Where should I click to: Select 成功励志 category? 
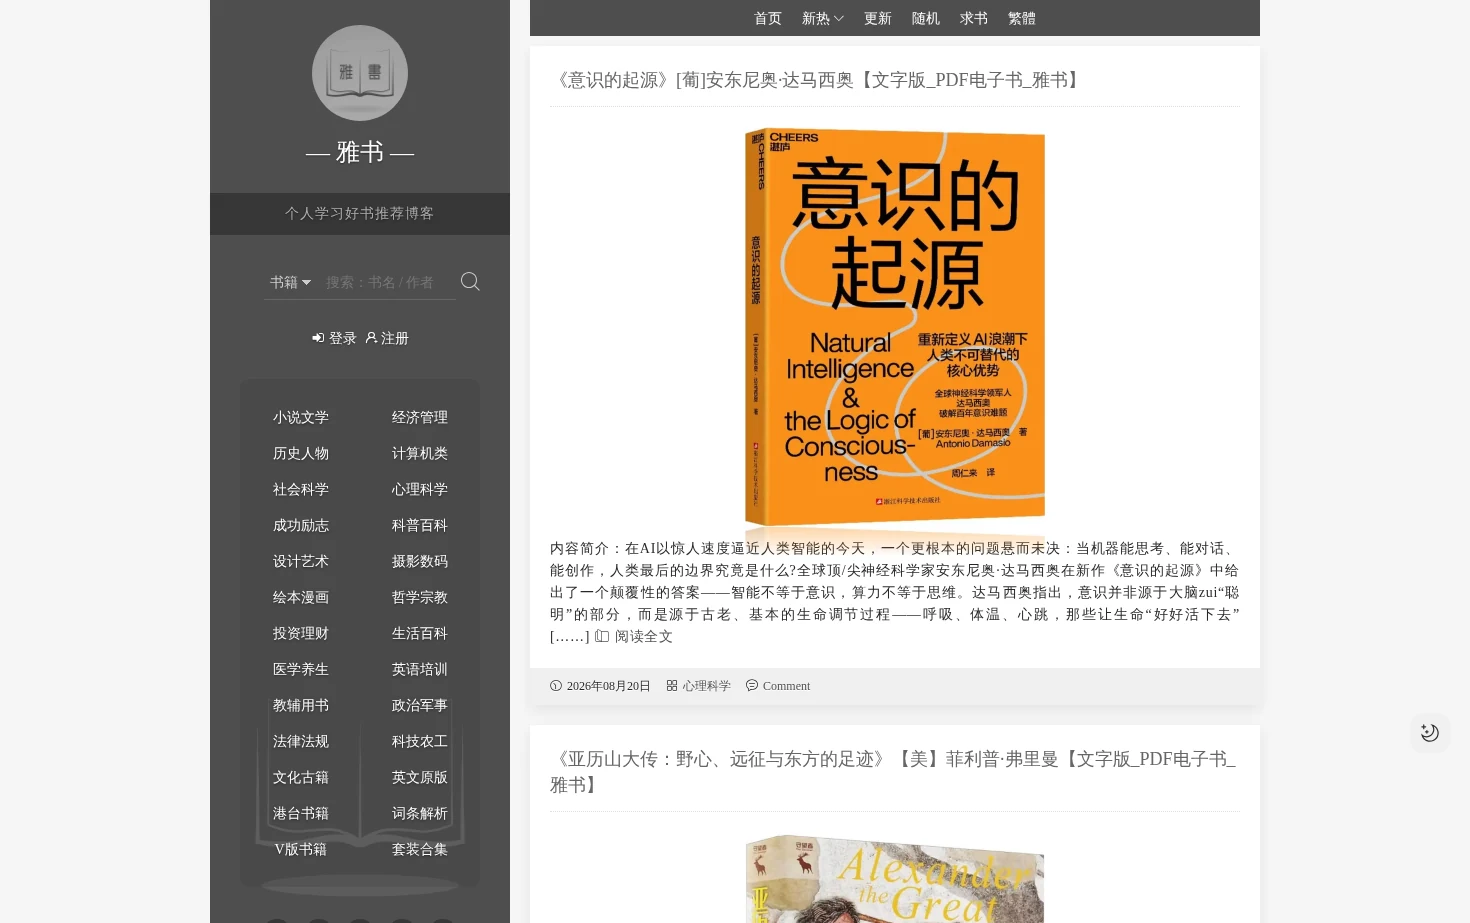tap(301, 525)
